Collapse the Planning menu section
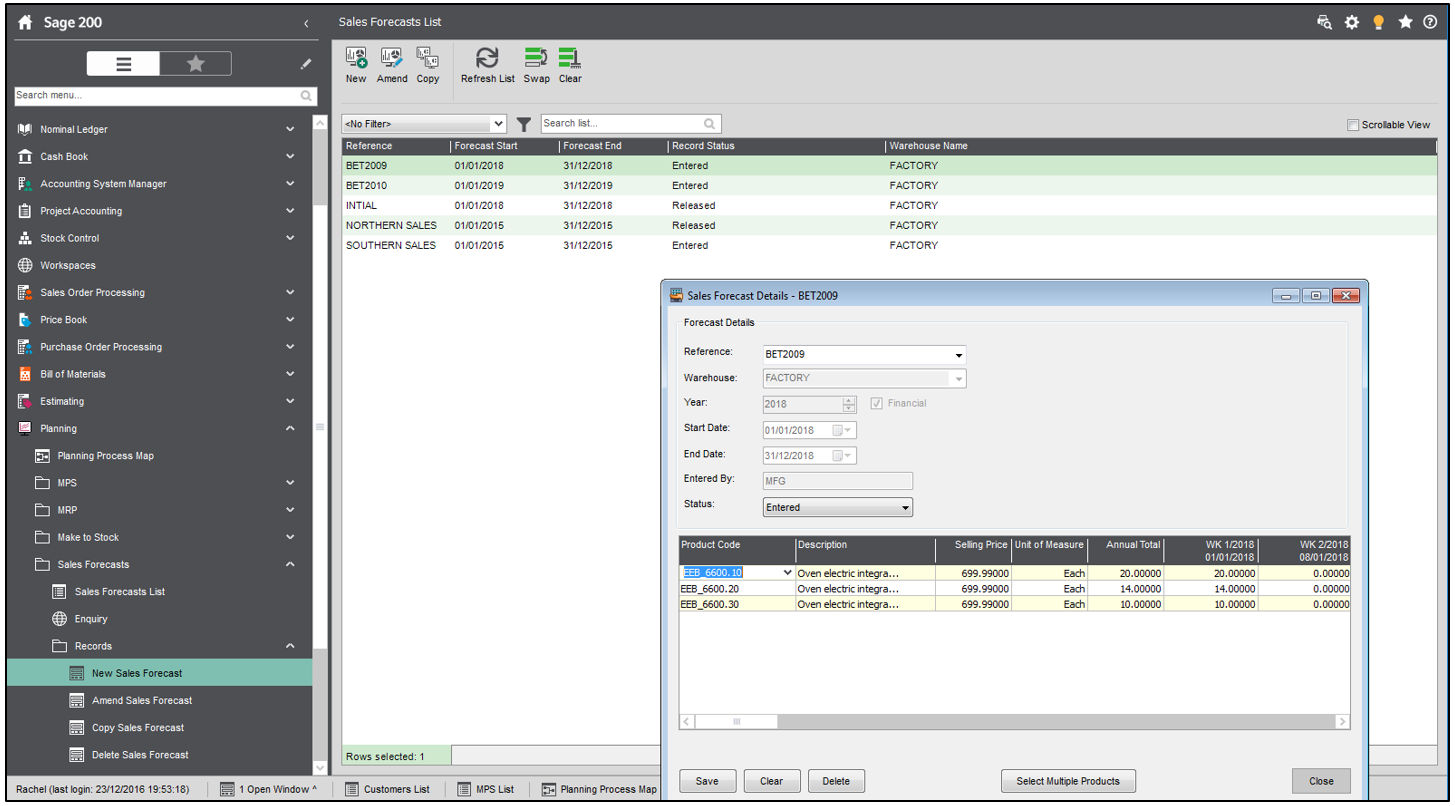The width and height of the screenshot is (1455, 806). (290, 428)
